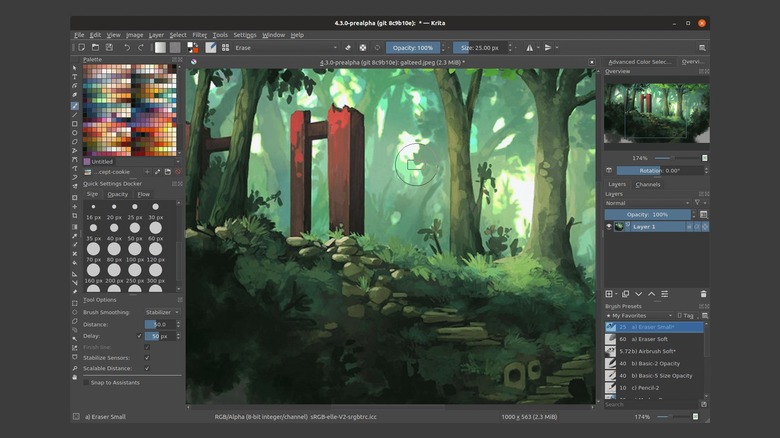780x438 pixels.
Task: Switch to the Channels tab
Action: pyautogui.click(x=648, y=184)
